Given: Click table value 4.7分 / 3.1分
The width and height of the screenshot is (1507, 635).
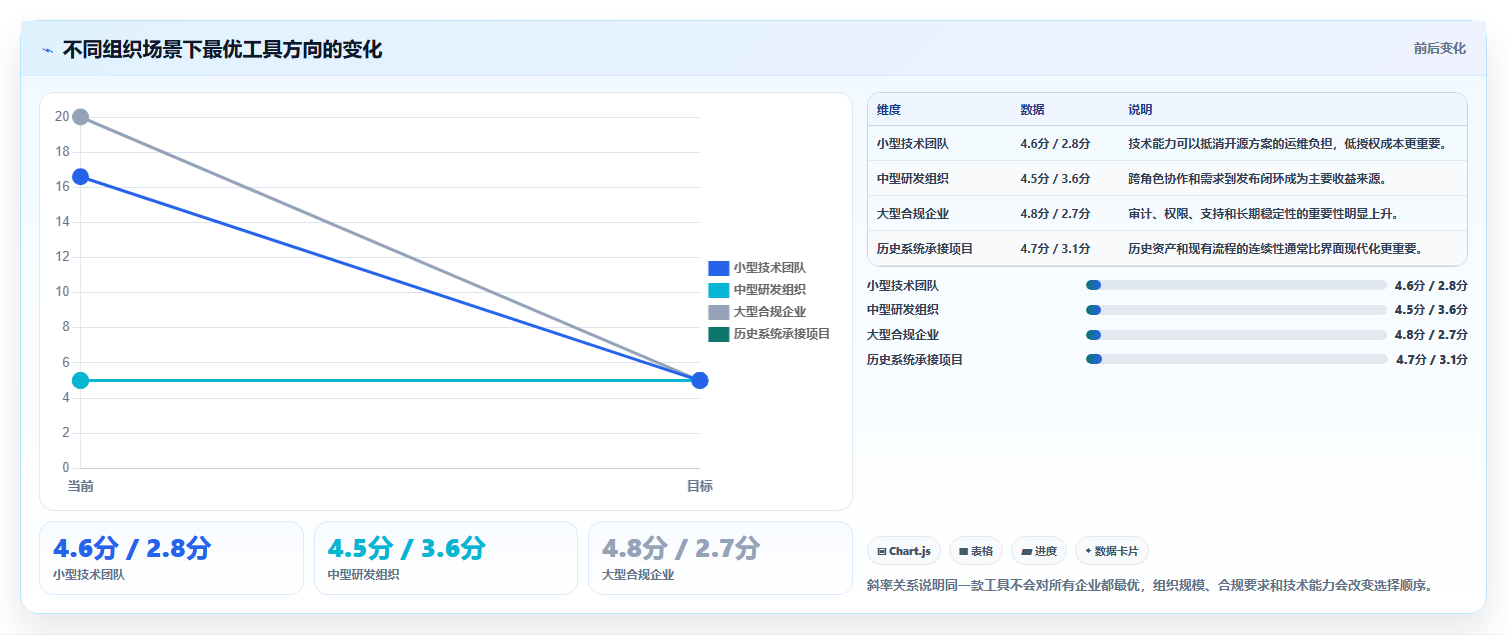Looking at the screenshot, I should (1055, 249).
